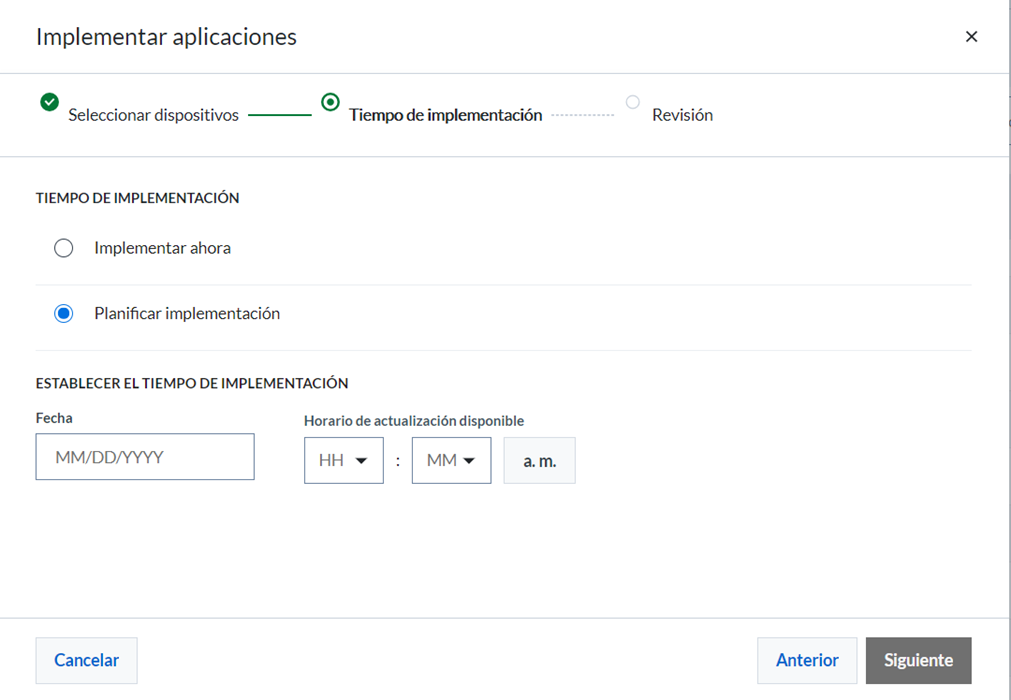Select Planificar implementación radio button
Screen dimensions: 1011x700
pyautogui.click(x=63, y=314)
